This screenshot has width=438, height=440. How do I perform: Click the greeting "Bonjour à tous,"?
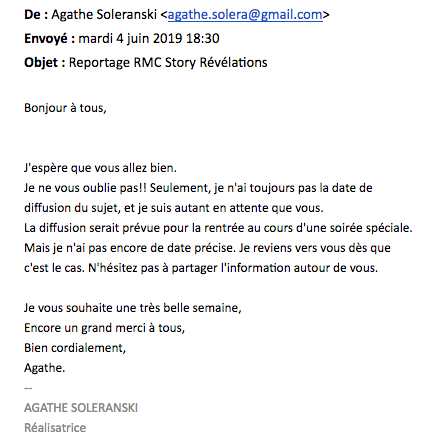pyautogui.click(x=65, y=108)
